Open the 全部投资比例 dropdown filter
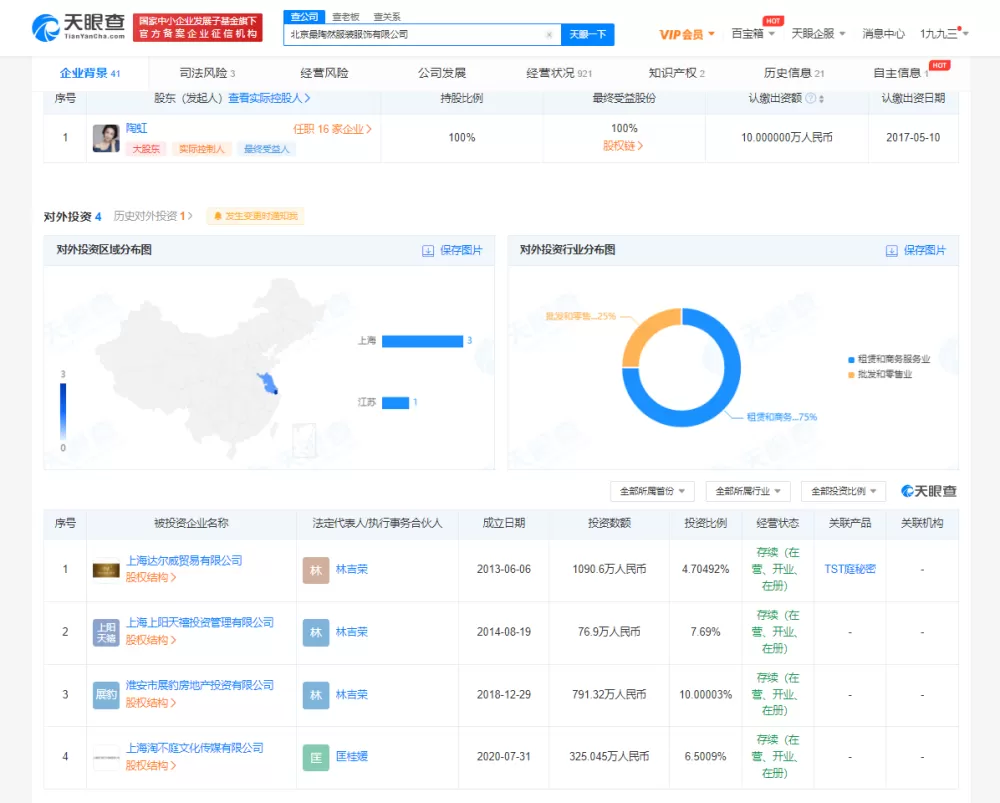 (843, 491)
